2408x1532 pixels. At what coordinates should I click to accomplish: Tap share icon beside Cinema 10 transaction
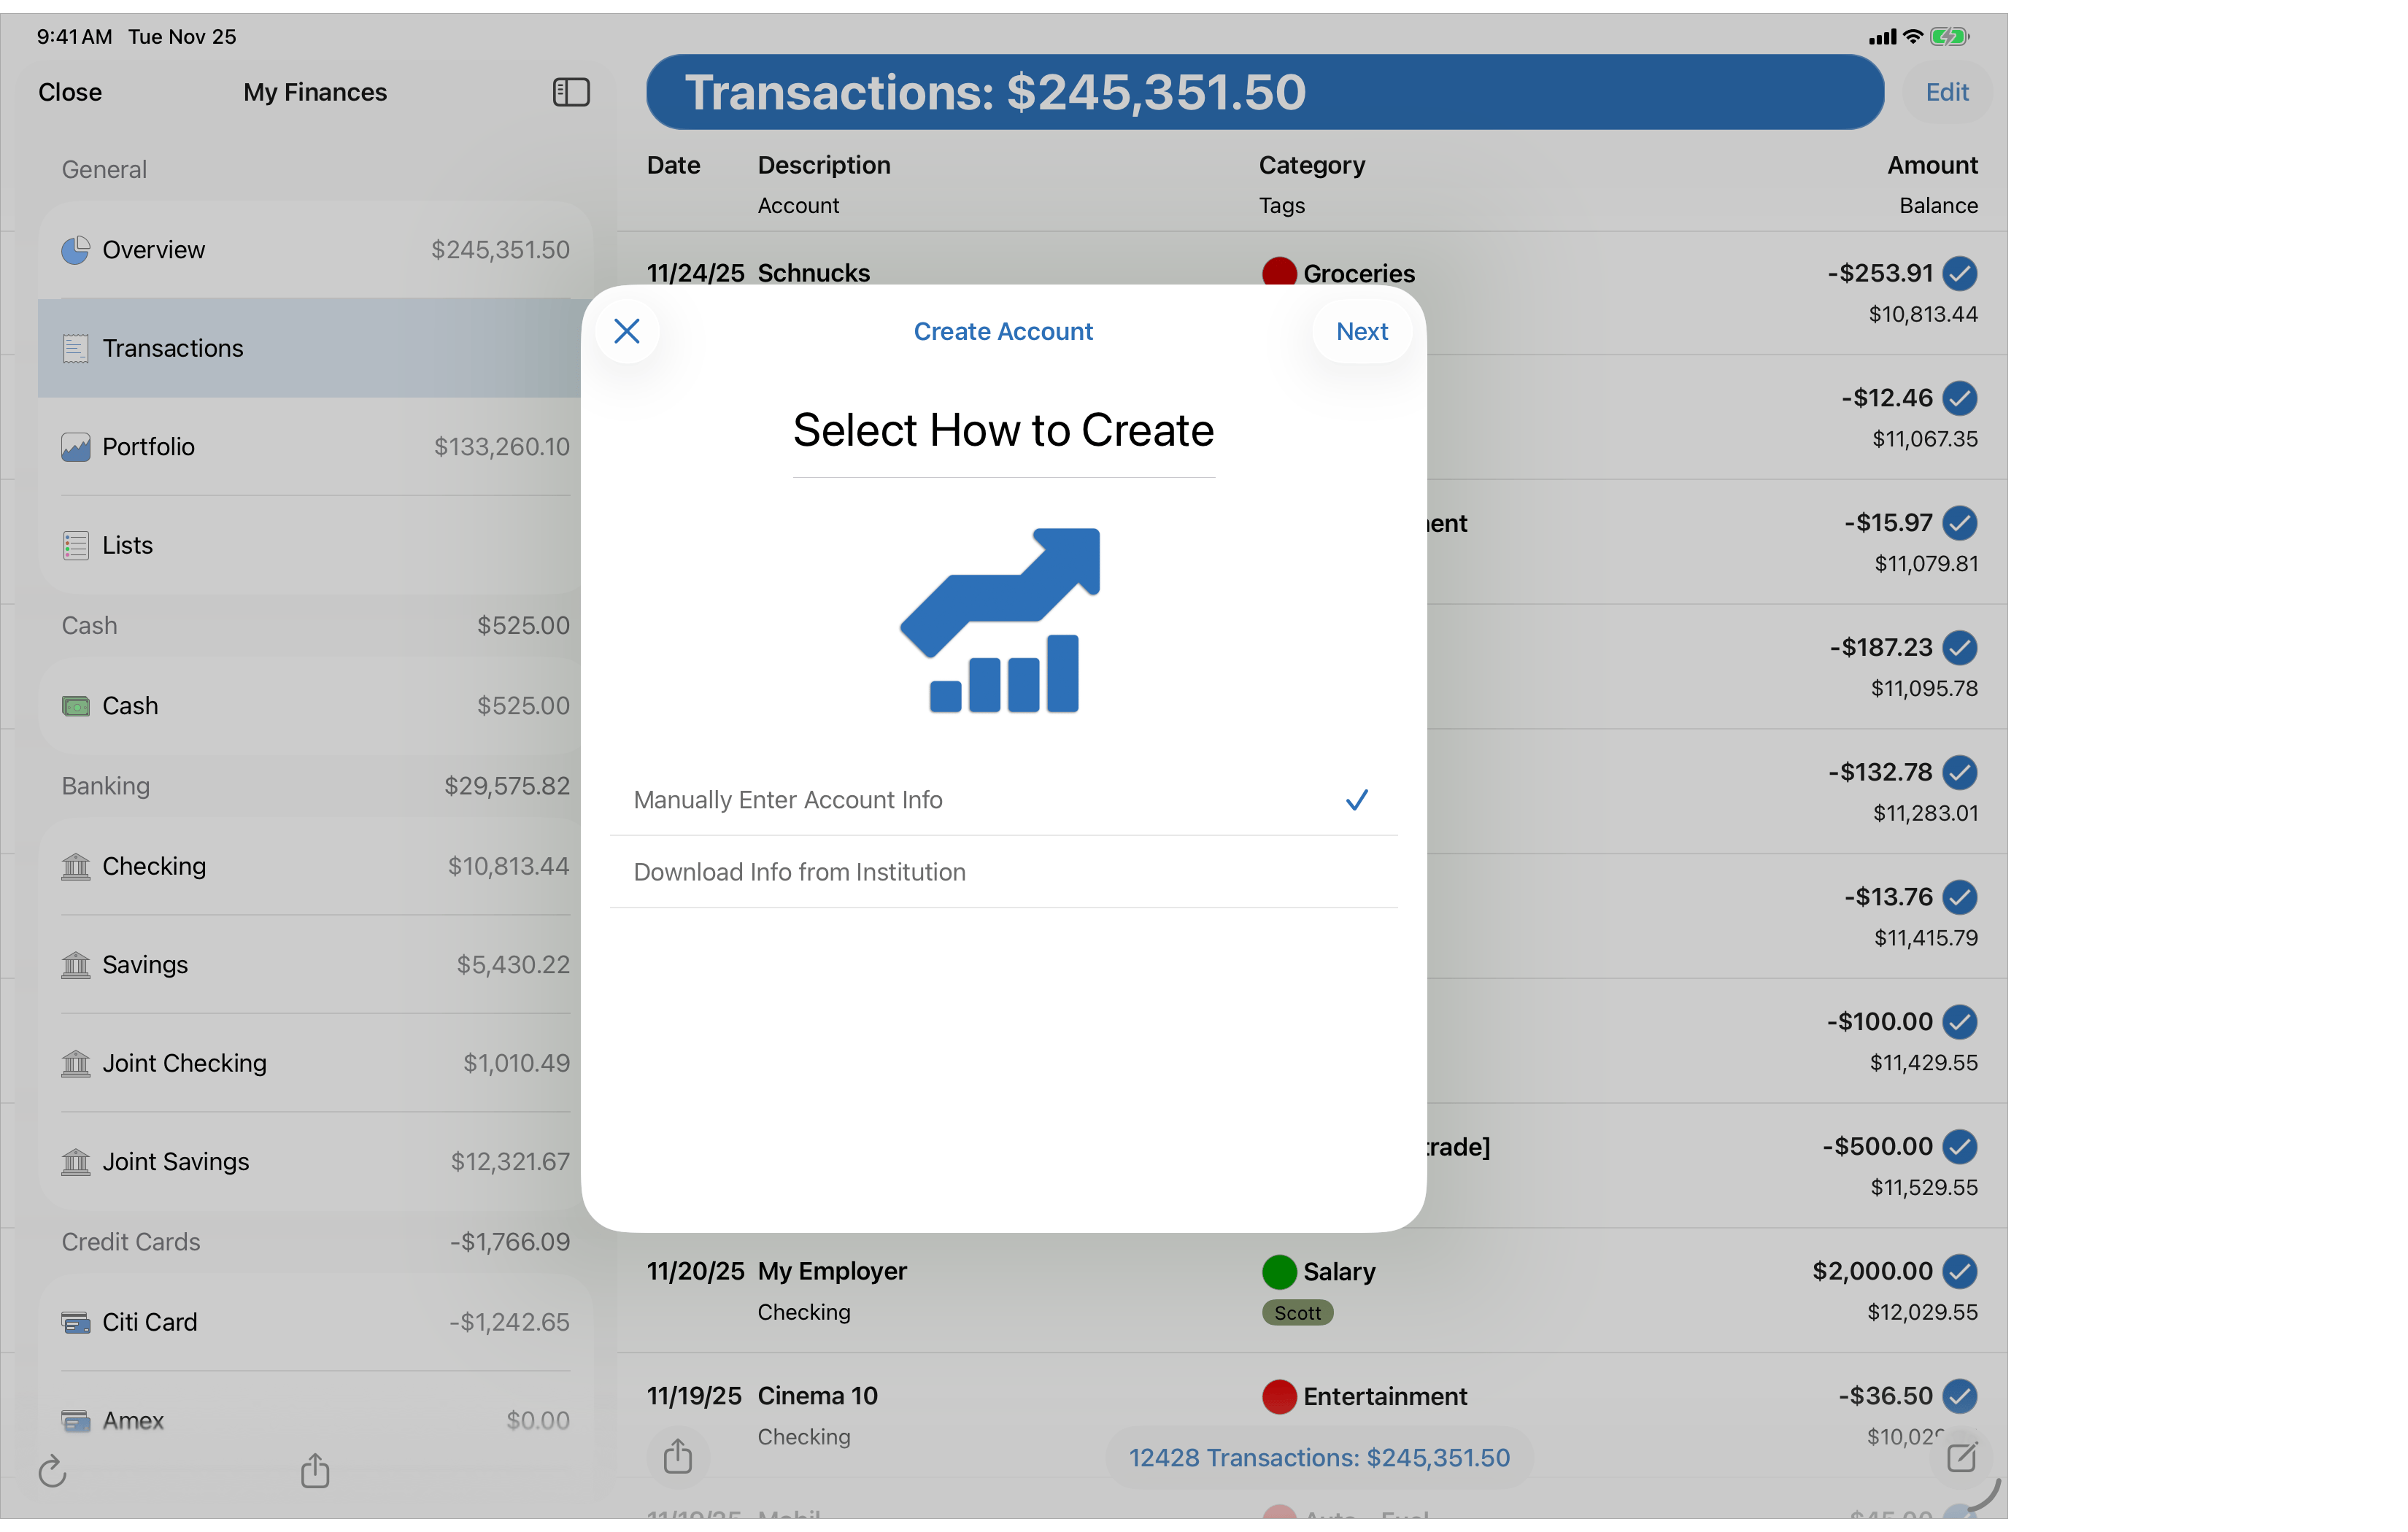coord(678,1456)
